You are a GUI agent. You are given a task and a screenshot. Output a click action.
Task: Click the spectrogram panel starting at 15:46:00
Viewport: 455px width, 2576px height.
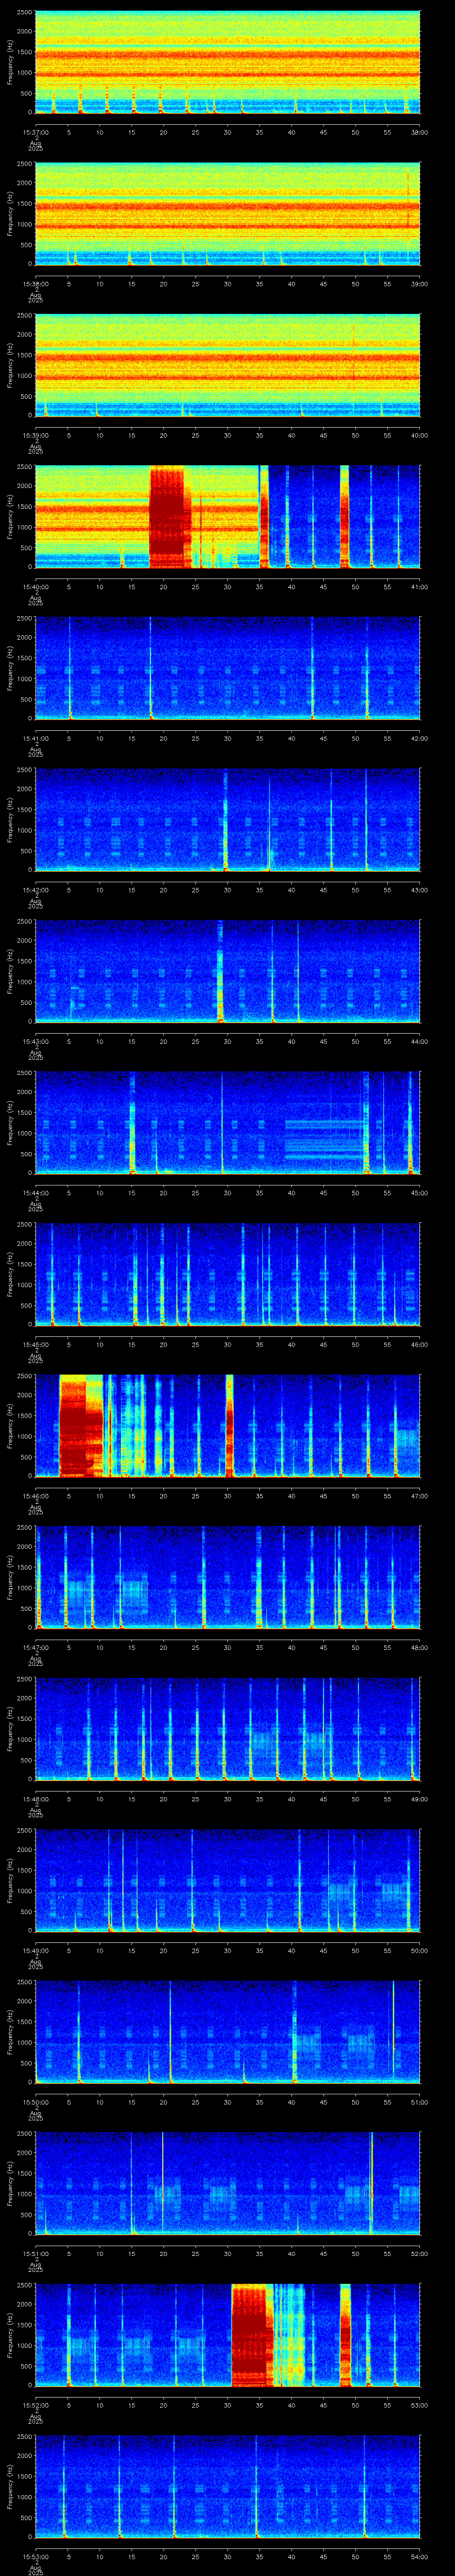(x=227, y=1425)
